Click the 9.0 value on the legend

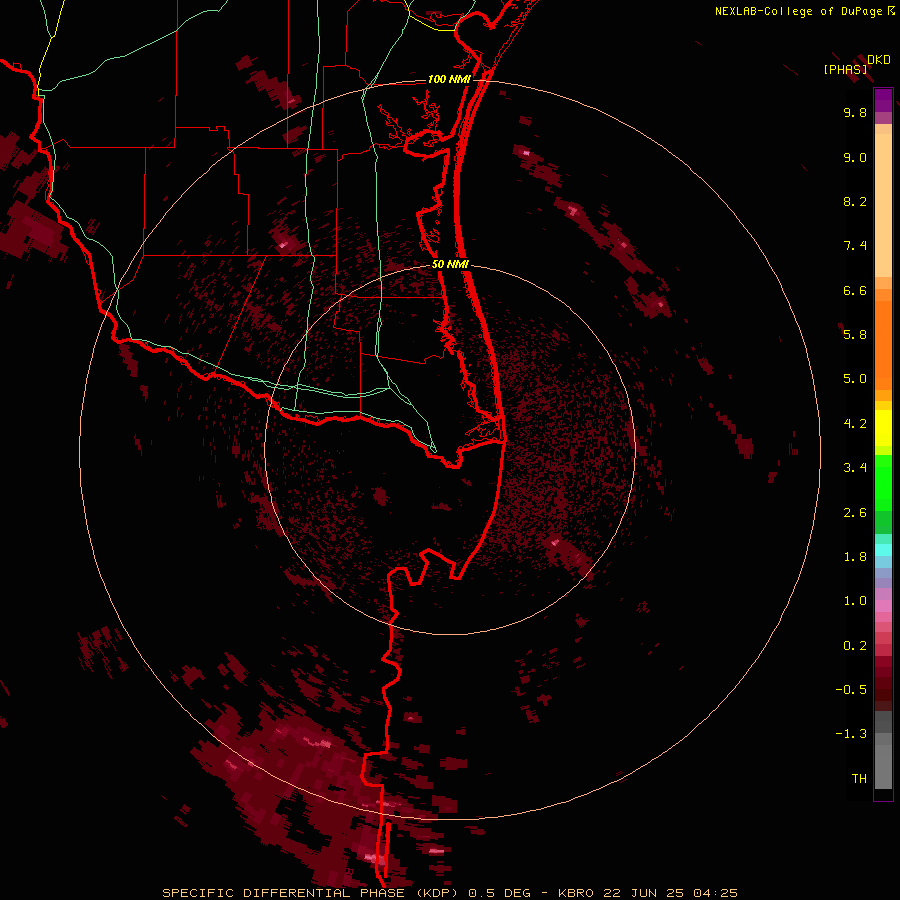[x=855, y=157]
